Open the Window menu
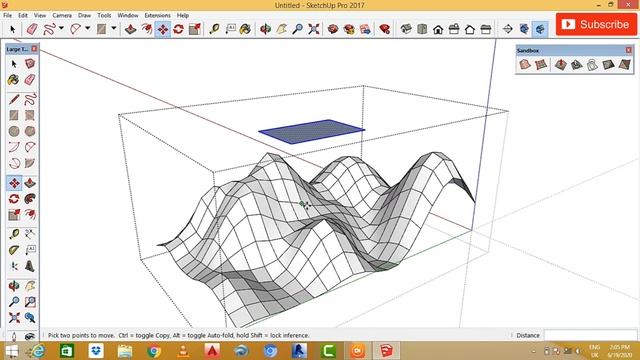 pyautogui.click(x=128, y=15)
